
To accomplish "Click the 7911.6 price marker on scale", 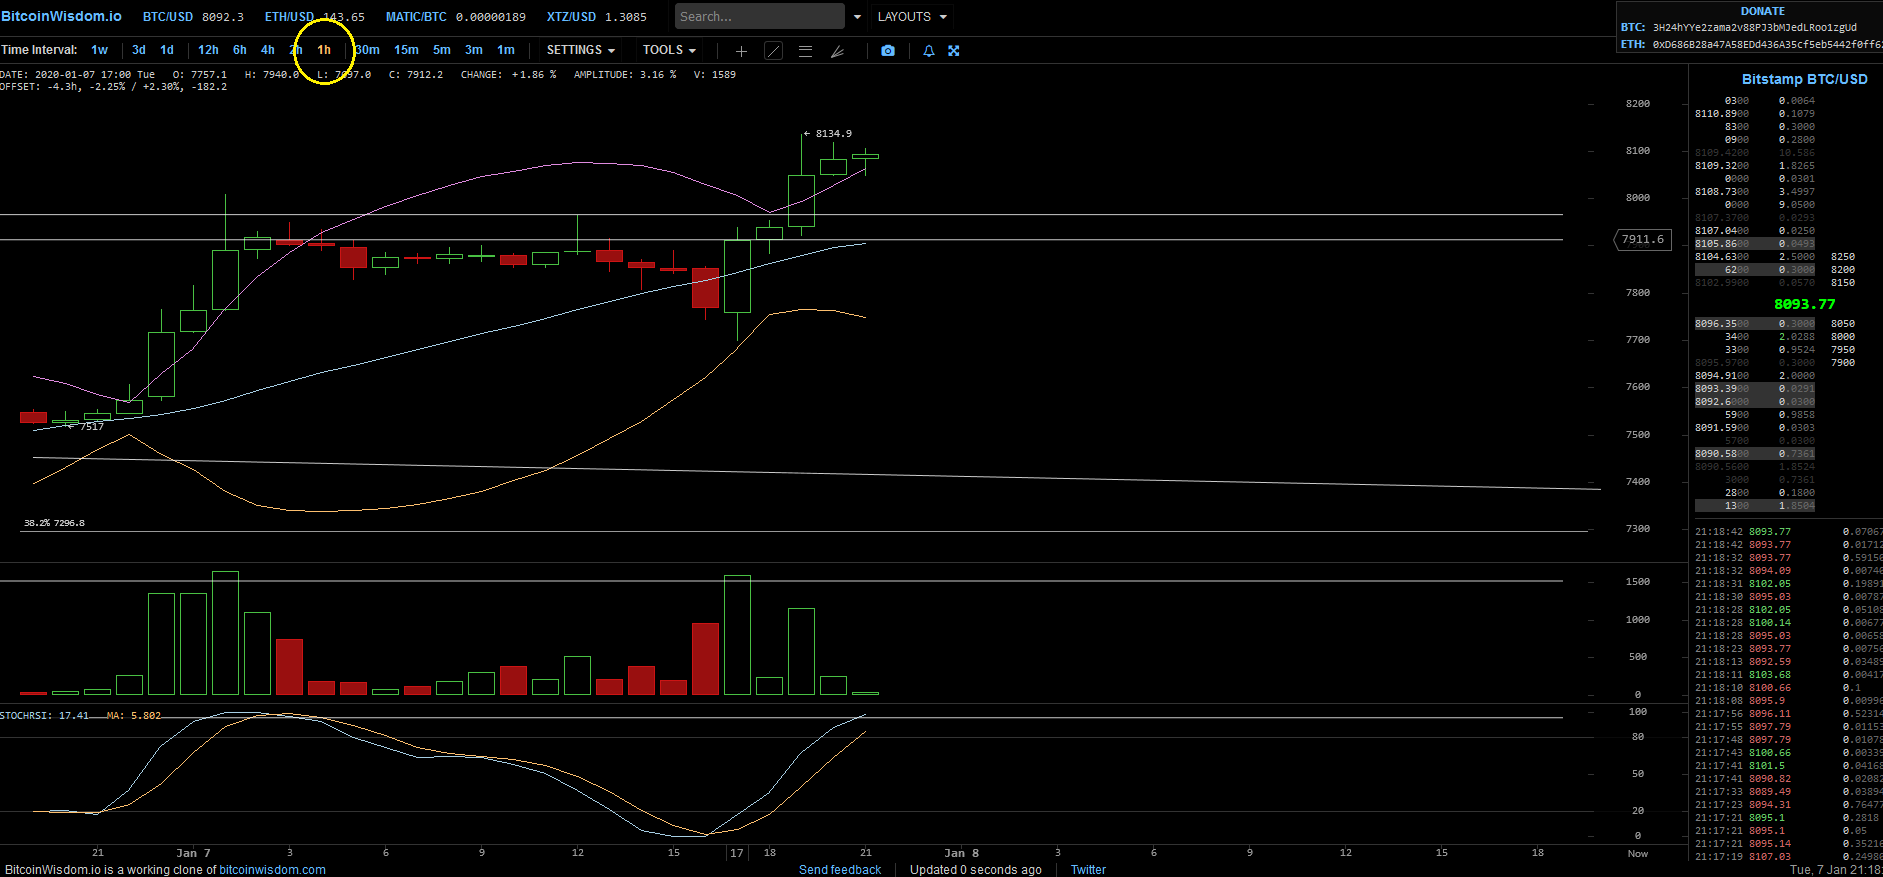I will [1643, 240].
